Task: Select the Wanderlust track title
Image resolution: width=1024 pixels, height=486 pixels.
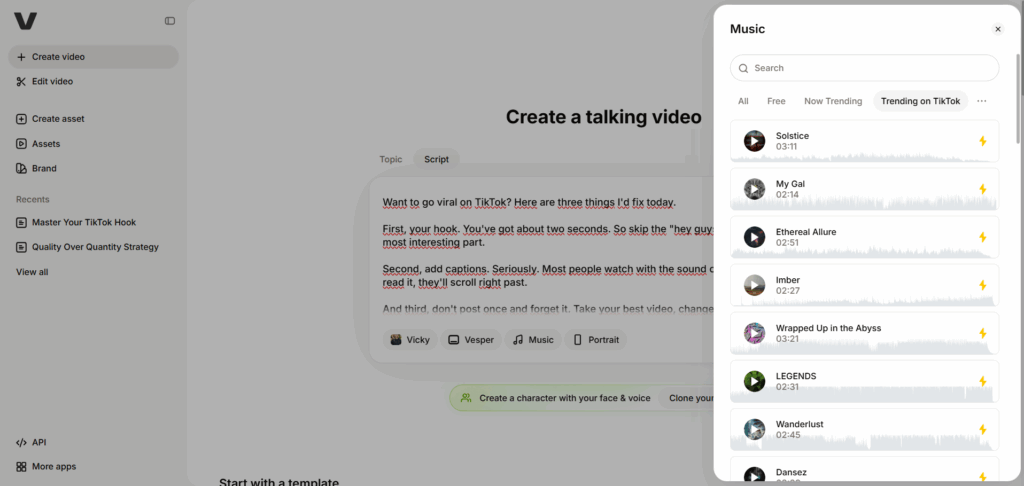Action: [x=799, y=424]
